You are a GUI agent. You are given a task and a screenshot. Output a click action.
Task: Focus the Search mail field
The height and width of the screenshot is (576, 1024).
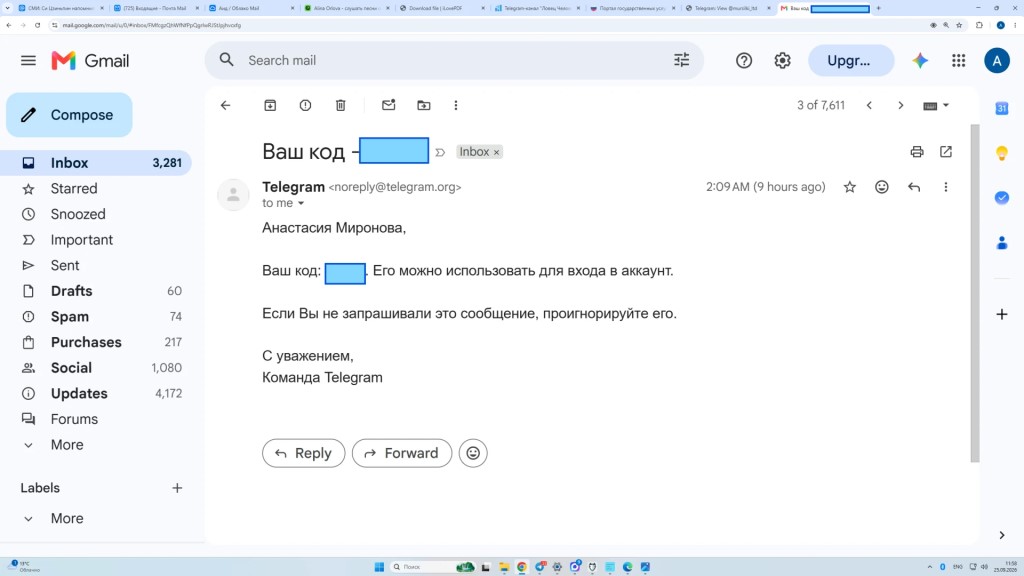[x=454, y=60]
